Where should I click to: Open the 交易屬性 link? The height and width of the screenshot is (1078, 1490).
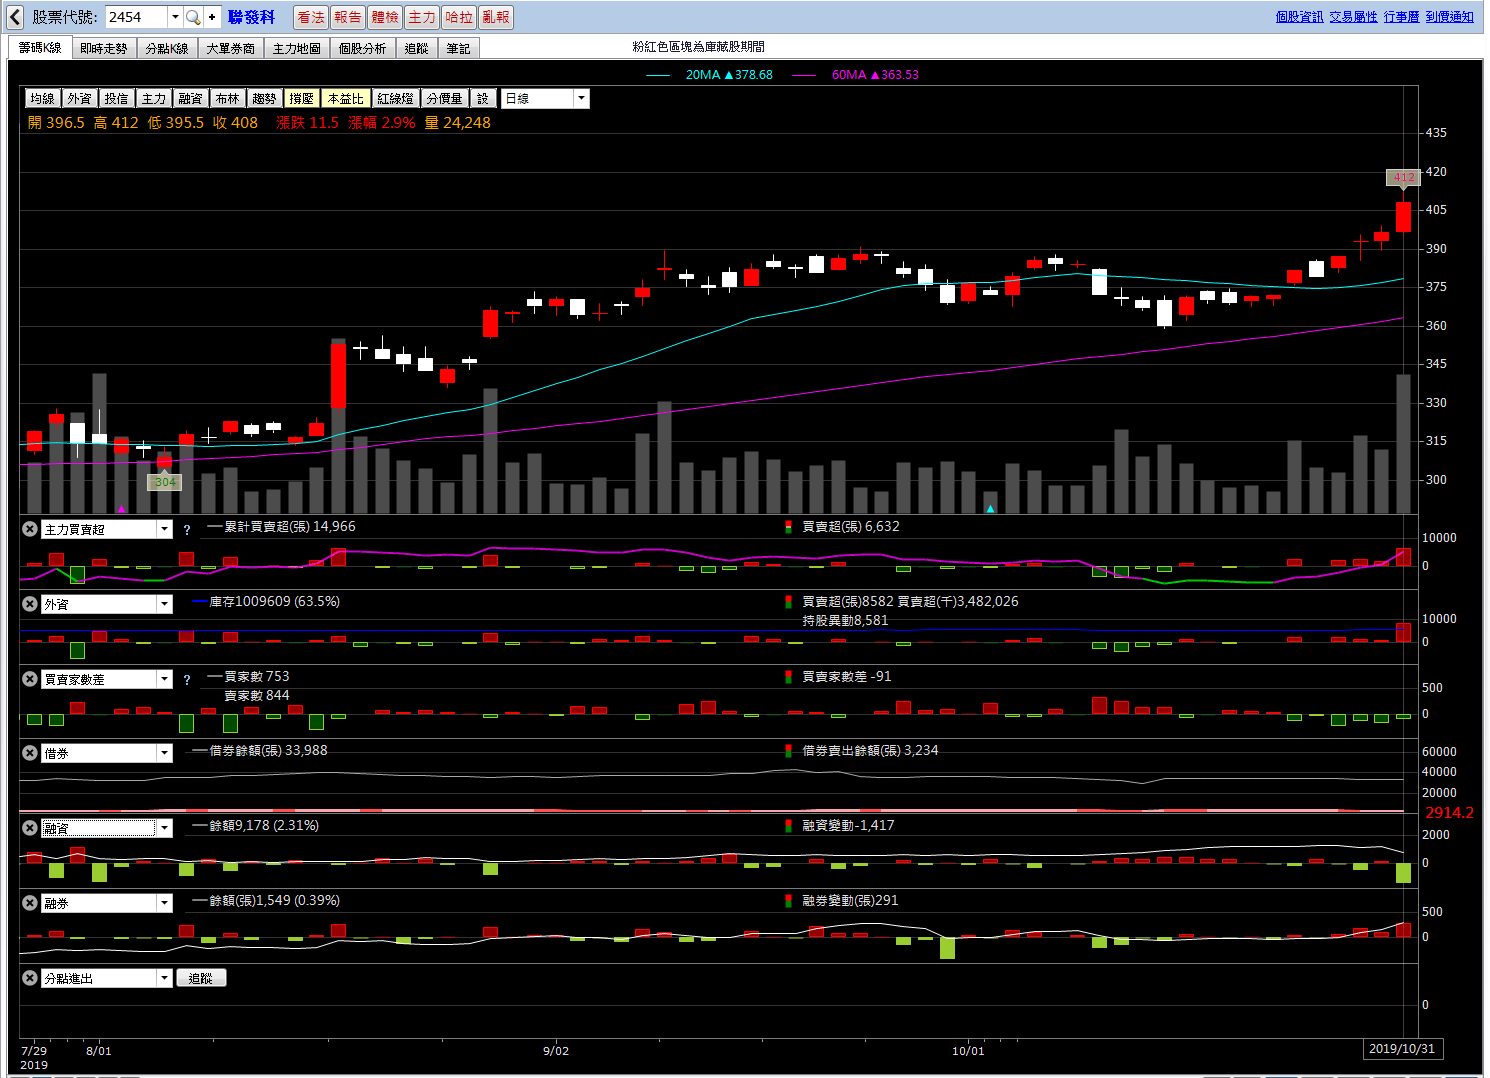click(x=1353, y=17)
